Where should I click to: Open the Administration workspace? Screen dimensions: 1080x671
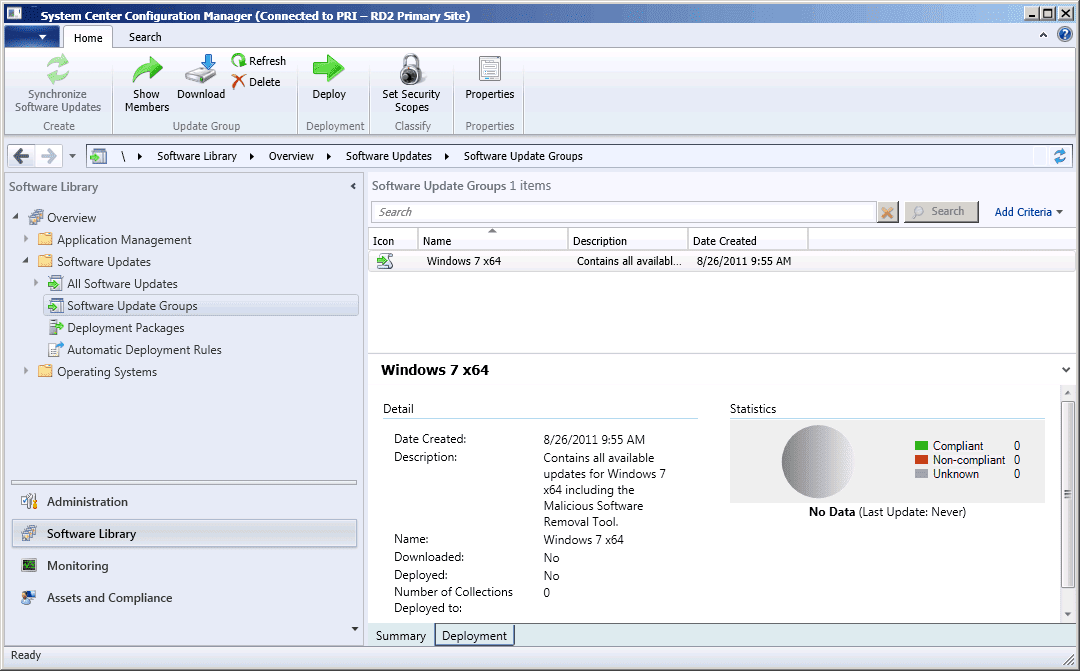(x=184, y=502)
